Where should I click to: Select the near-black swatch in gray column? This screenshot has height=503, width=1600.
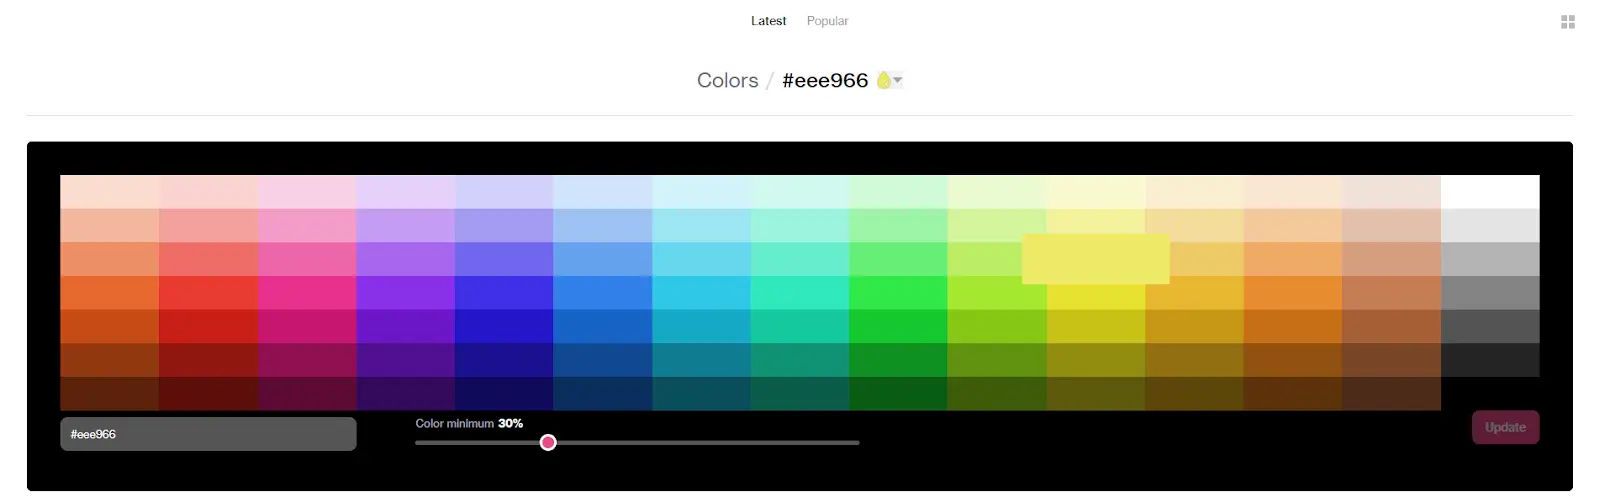[x=1490, y=360]
